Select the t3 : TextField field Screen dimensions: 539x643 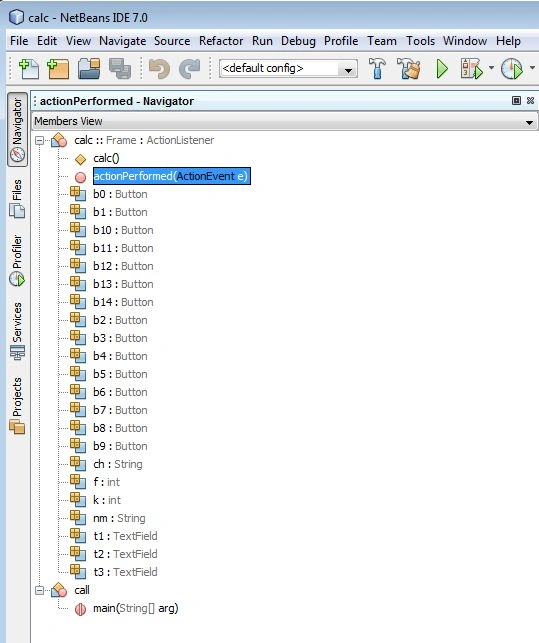pyautogui.click(x=125, y=572)
